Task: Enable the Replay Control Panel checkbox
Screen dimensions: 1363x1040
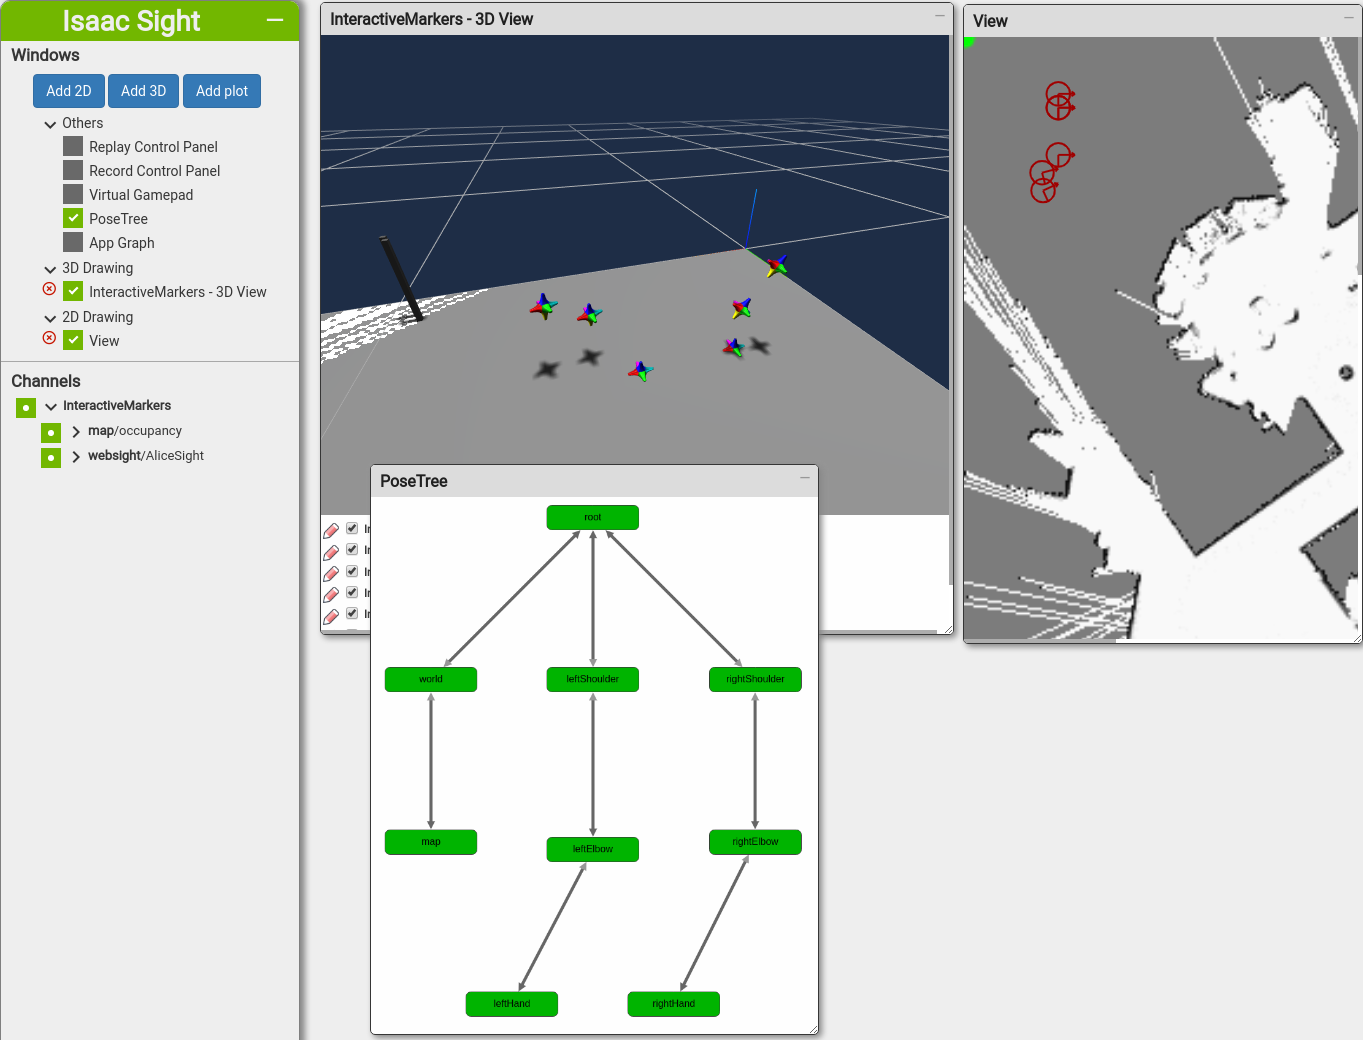Action: (73, 146)
